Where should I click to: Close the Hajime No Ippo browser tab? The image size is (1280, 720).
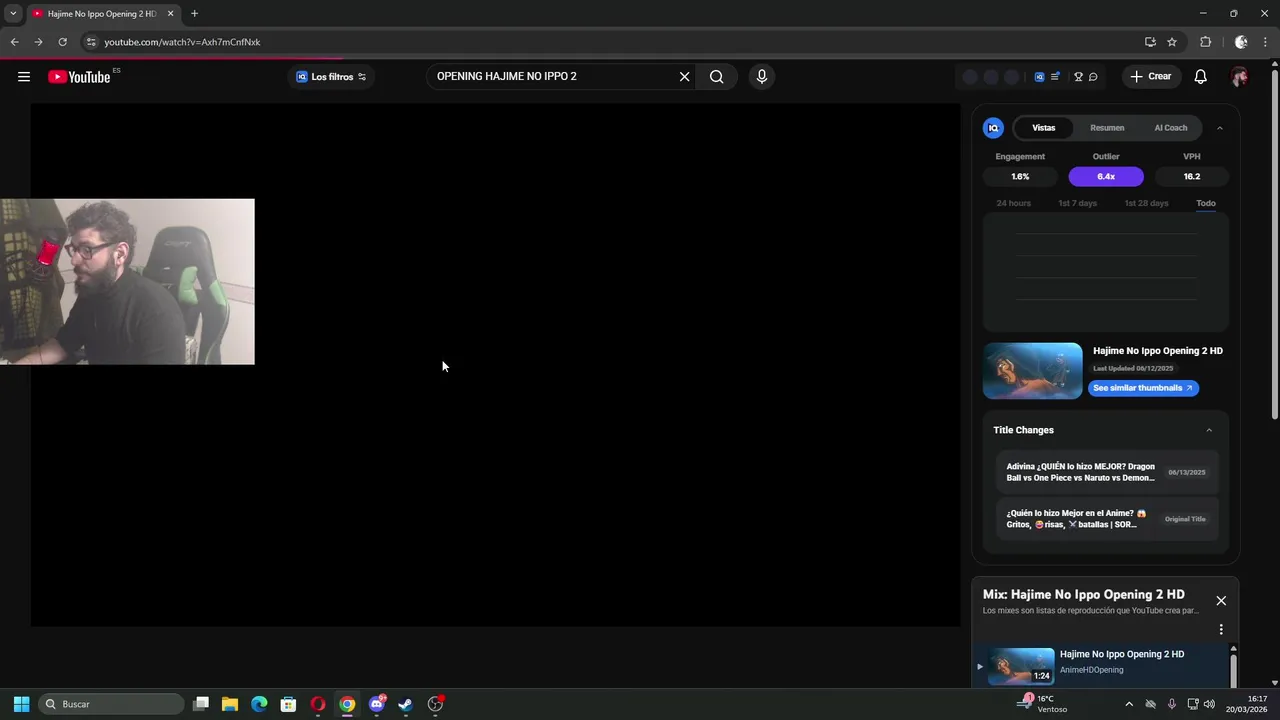[x=170, y=14]
